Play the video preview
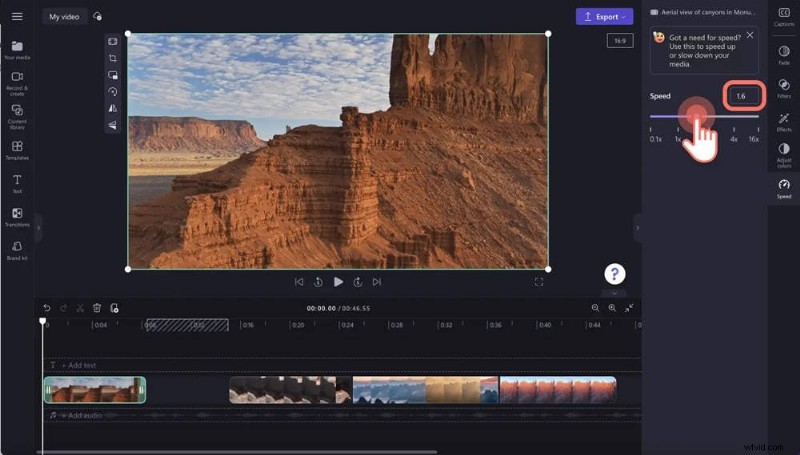800x455 pixels. tap(338, 282)
